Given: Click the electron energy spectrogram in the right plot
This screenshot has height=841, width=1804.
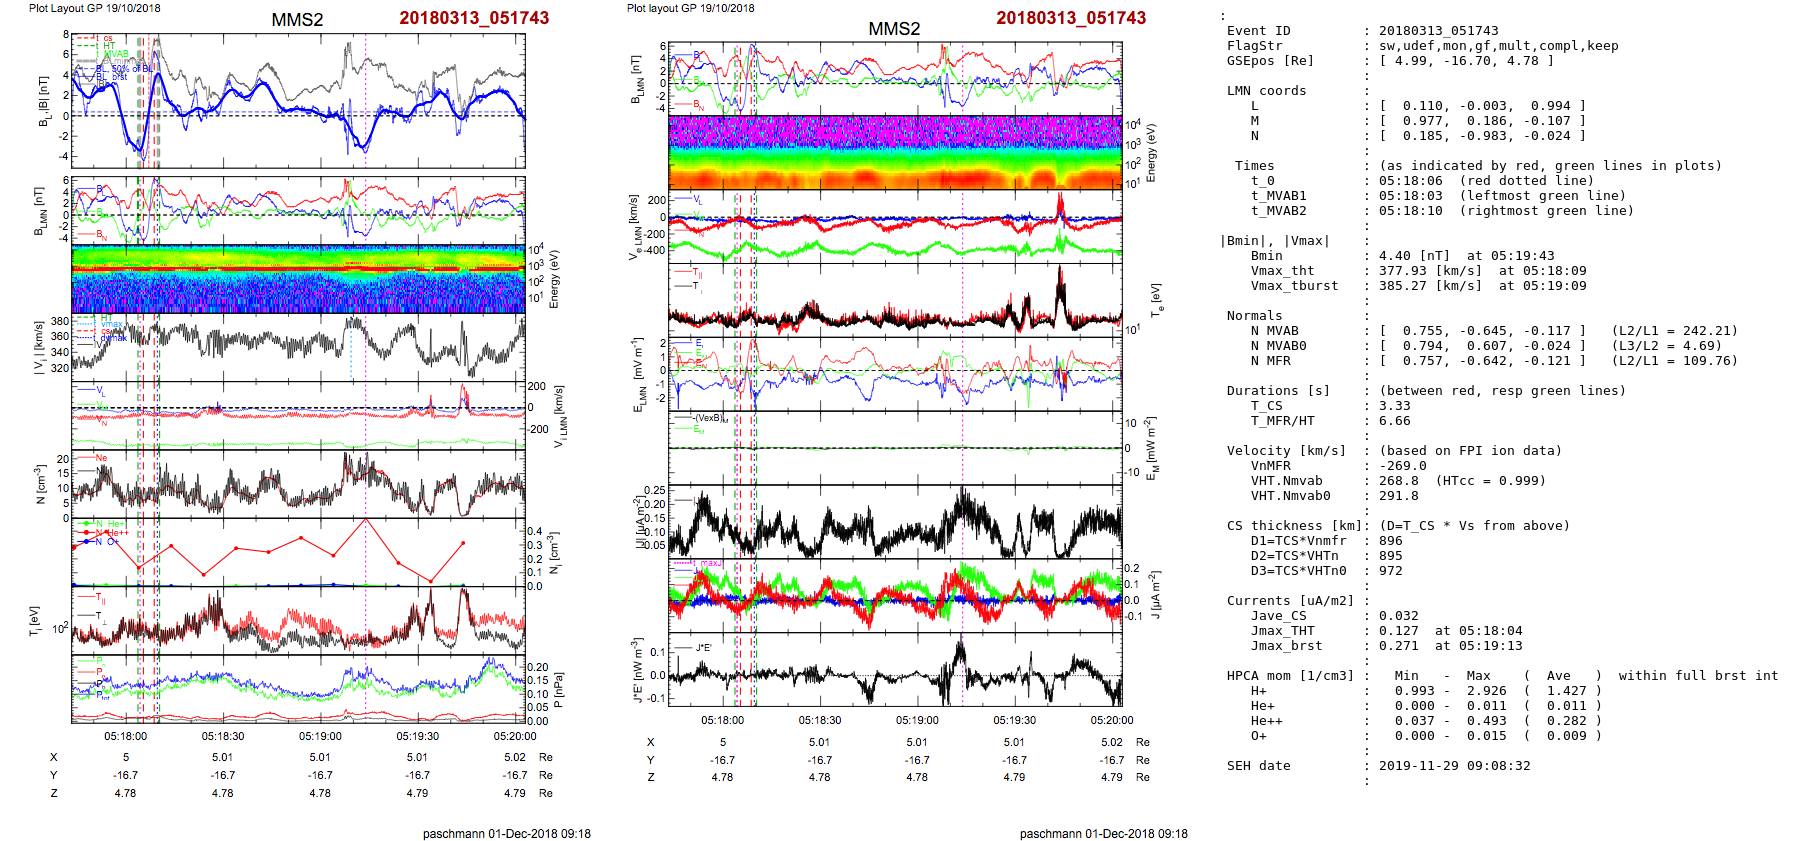Looking at the screenshot, I should pos(895,152).
